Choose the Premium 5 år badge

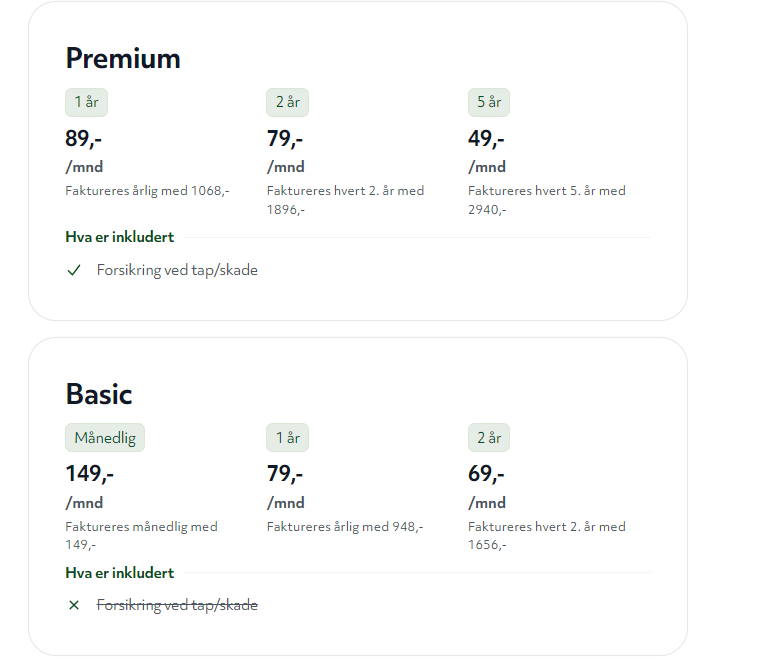[489, 102]
